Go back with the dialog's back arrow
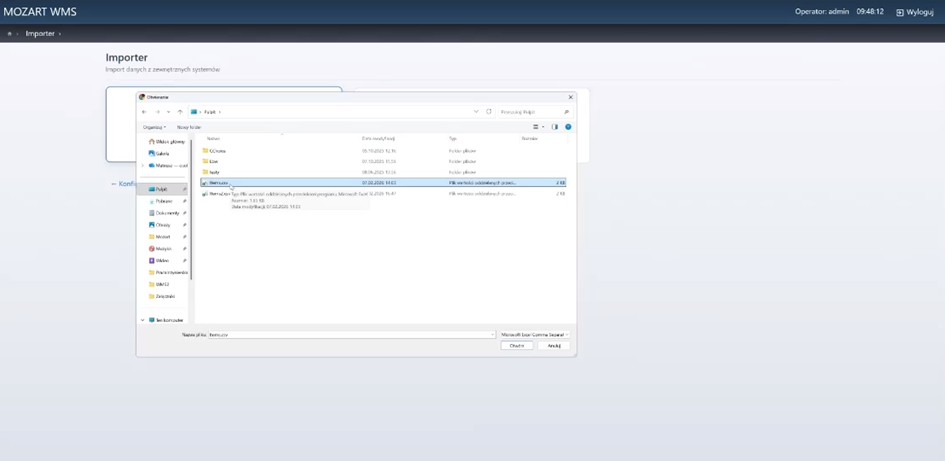945x461 pixels. tap(144, 112)
